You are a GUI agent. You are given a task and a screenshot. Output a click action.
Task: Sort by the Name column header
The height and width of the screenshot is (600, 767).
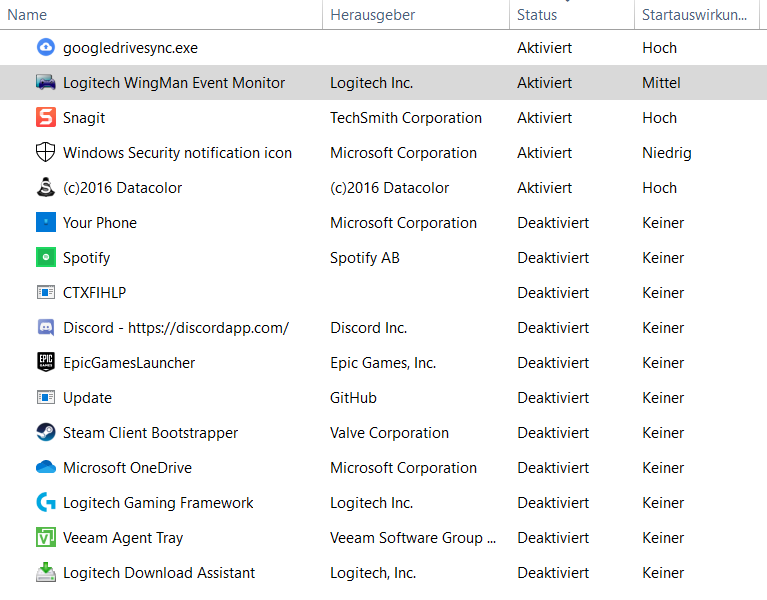161,15
